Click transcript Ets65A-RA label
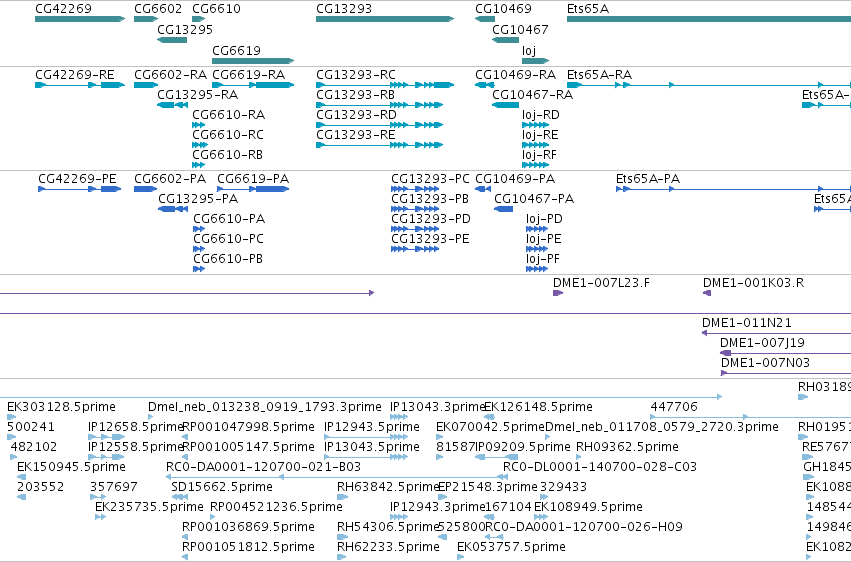Image resolution: width=851 pixels, height=562 pixels. point(599,74)
